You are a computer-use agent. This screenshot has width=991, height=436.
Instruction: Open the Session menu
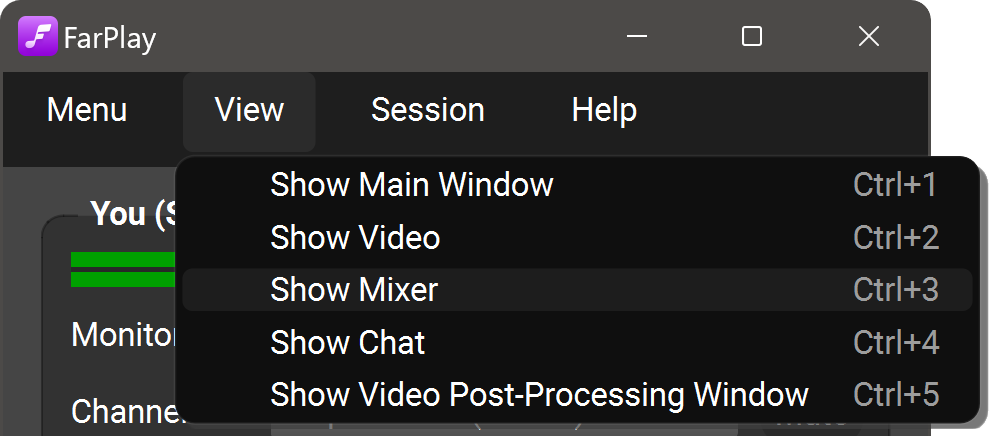tap(427, 110)
